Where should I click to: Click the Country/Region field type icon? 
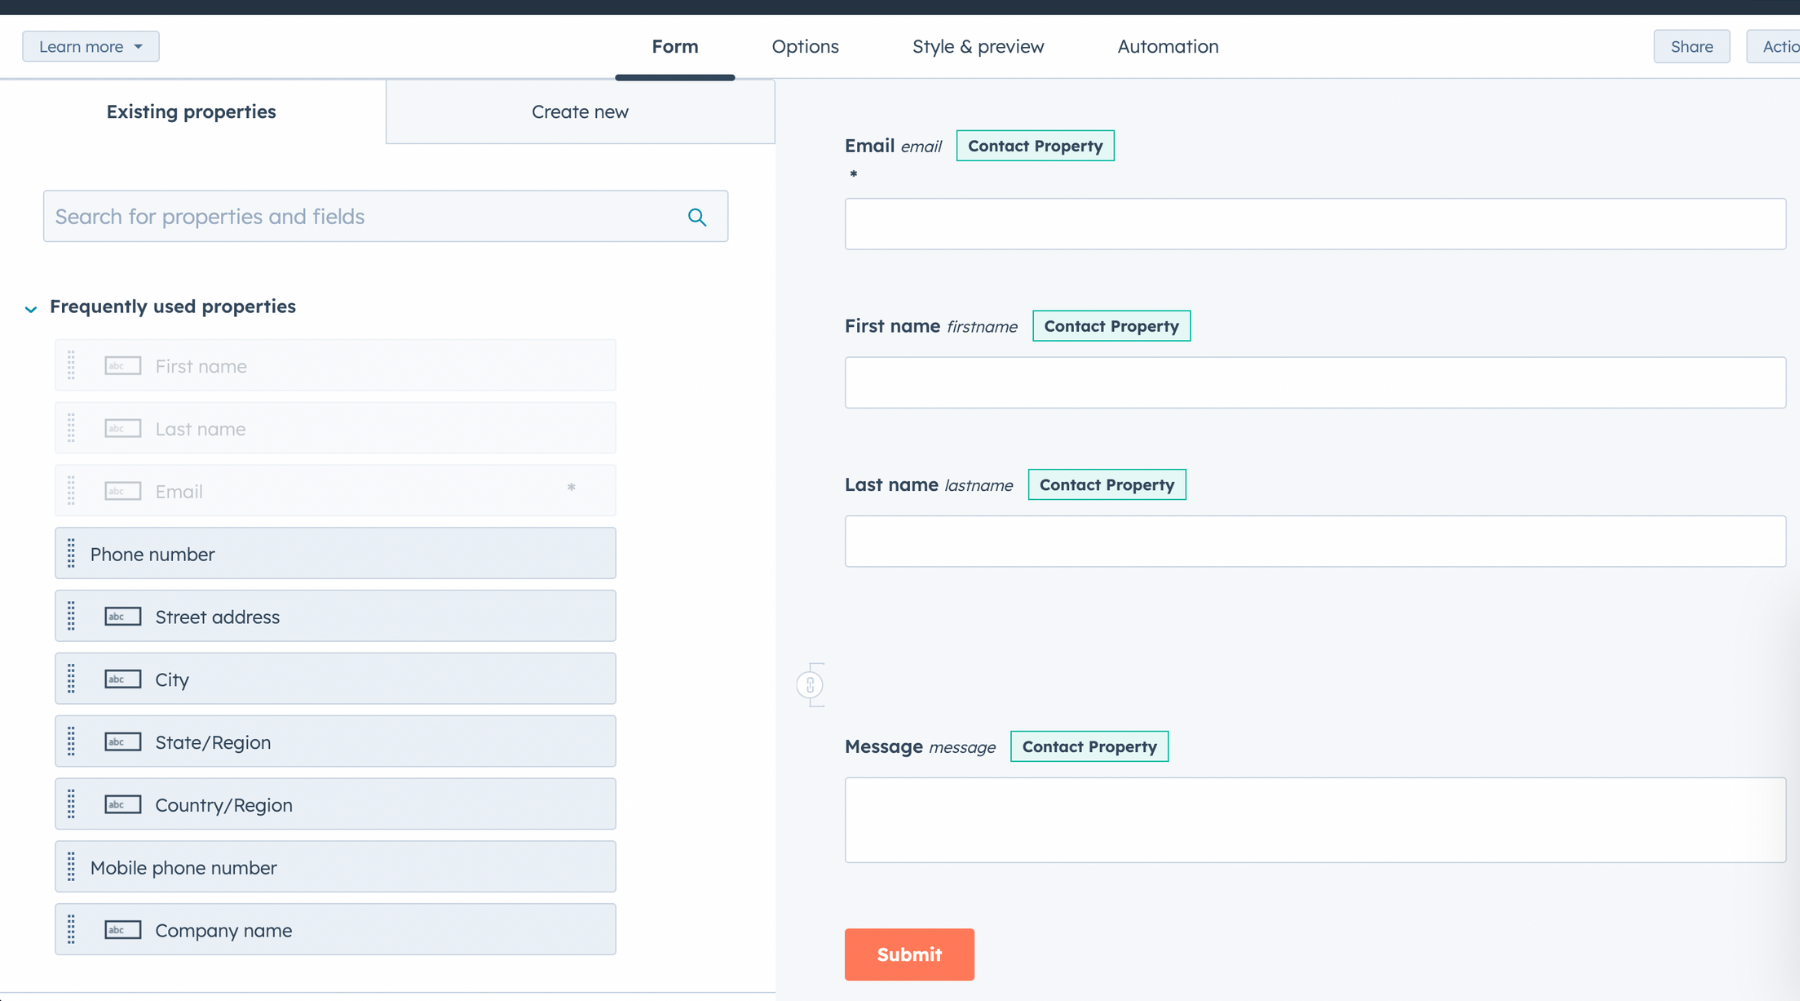coord(123,805)
